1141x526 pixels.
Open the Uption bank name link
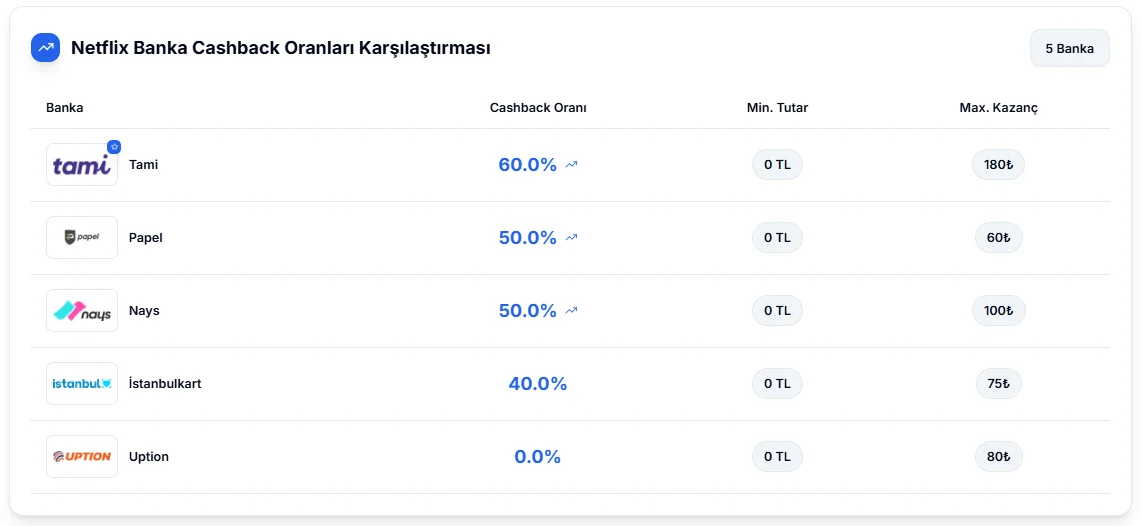click(149, 457)
